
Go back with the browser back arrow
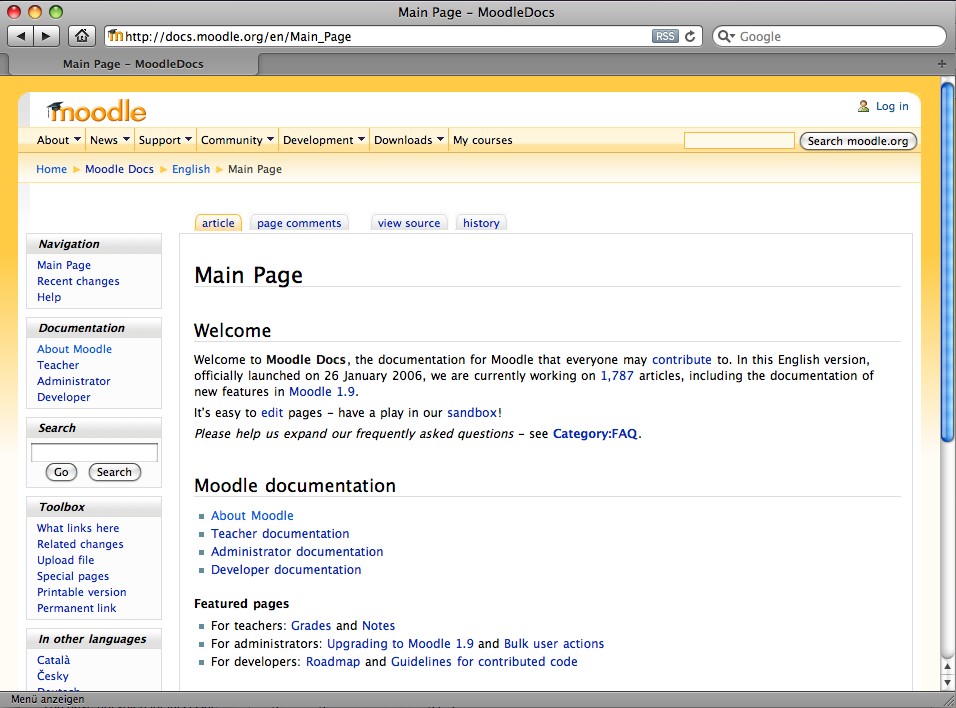[21, 36]
